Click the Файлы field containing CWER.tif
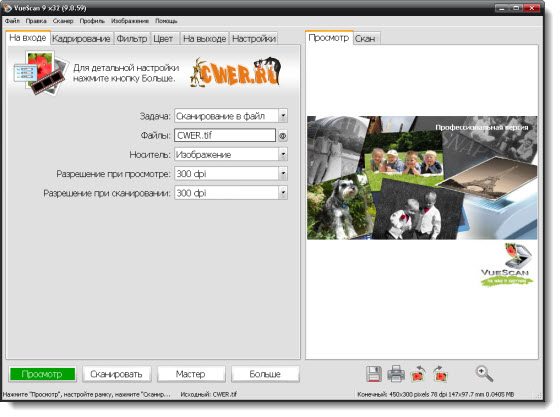Screen dimensions: 560x417 click(x=225, y=135)
